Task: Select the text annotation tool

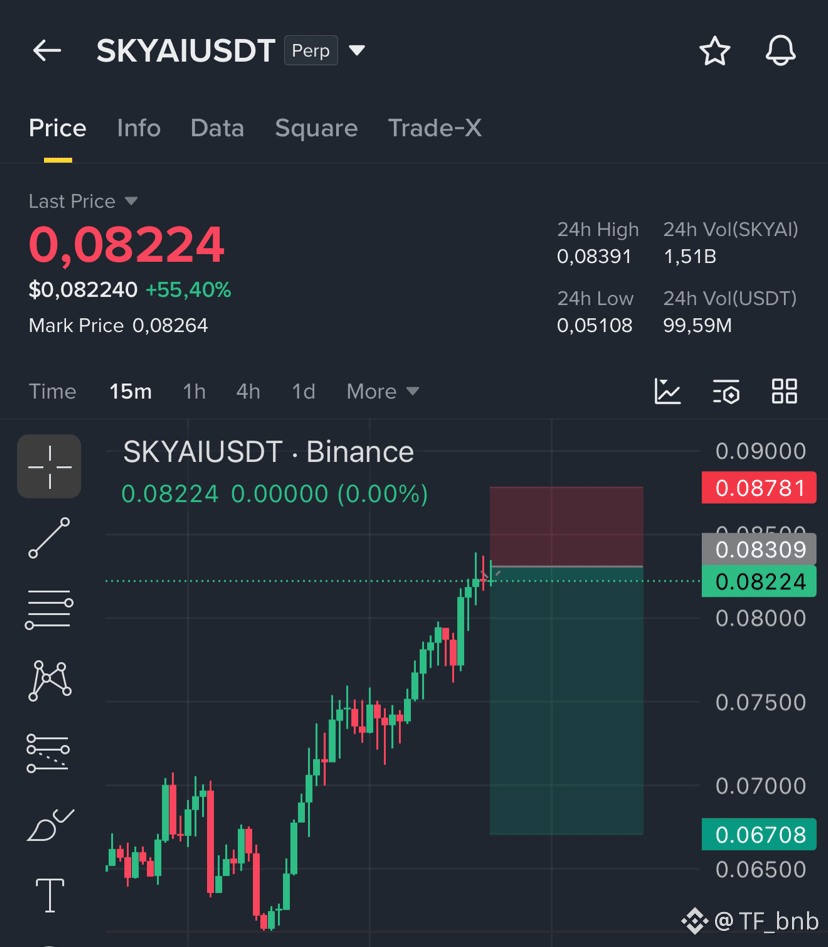Action: 50,895
